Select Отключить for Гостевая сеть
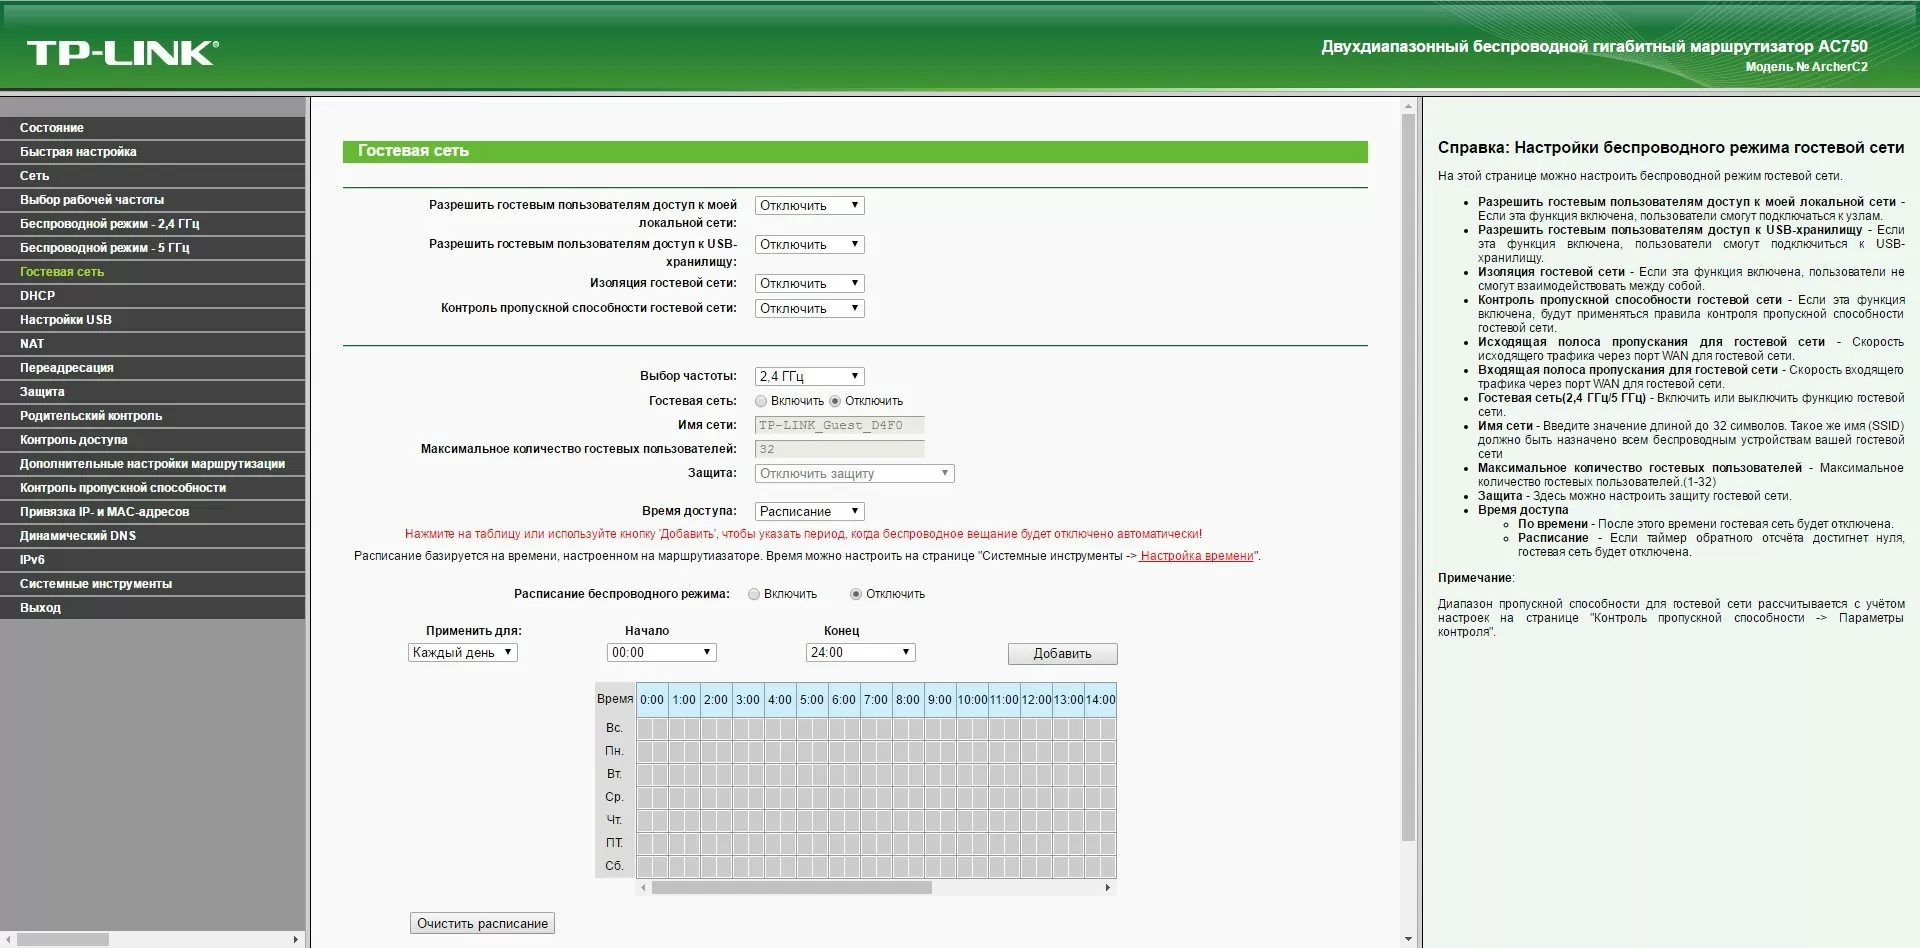Viewport: 1920px width, 948px height. [x=835, y=401]
